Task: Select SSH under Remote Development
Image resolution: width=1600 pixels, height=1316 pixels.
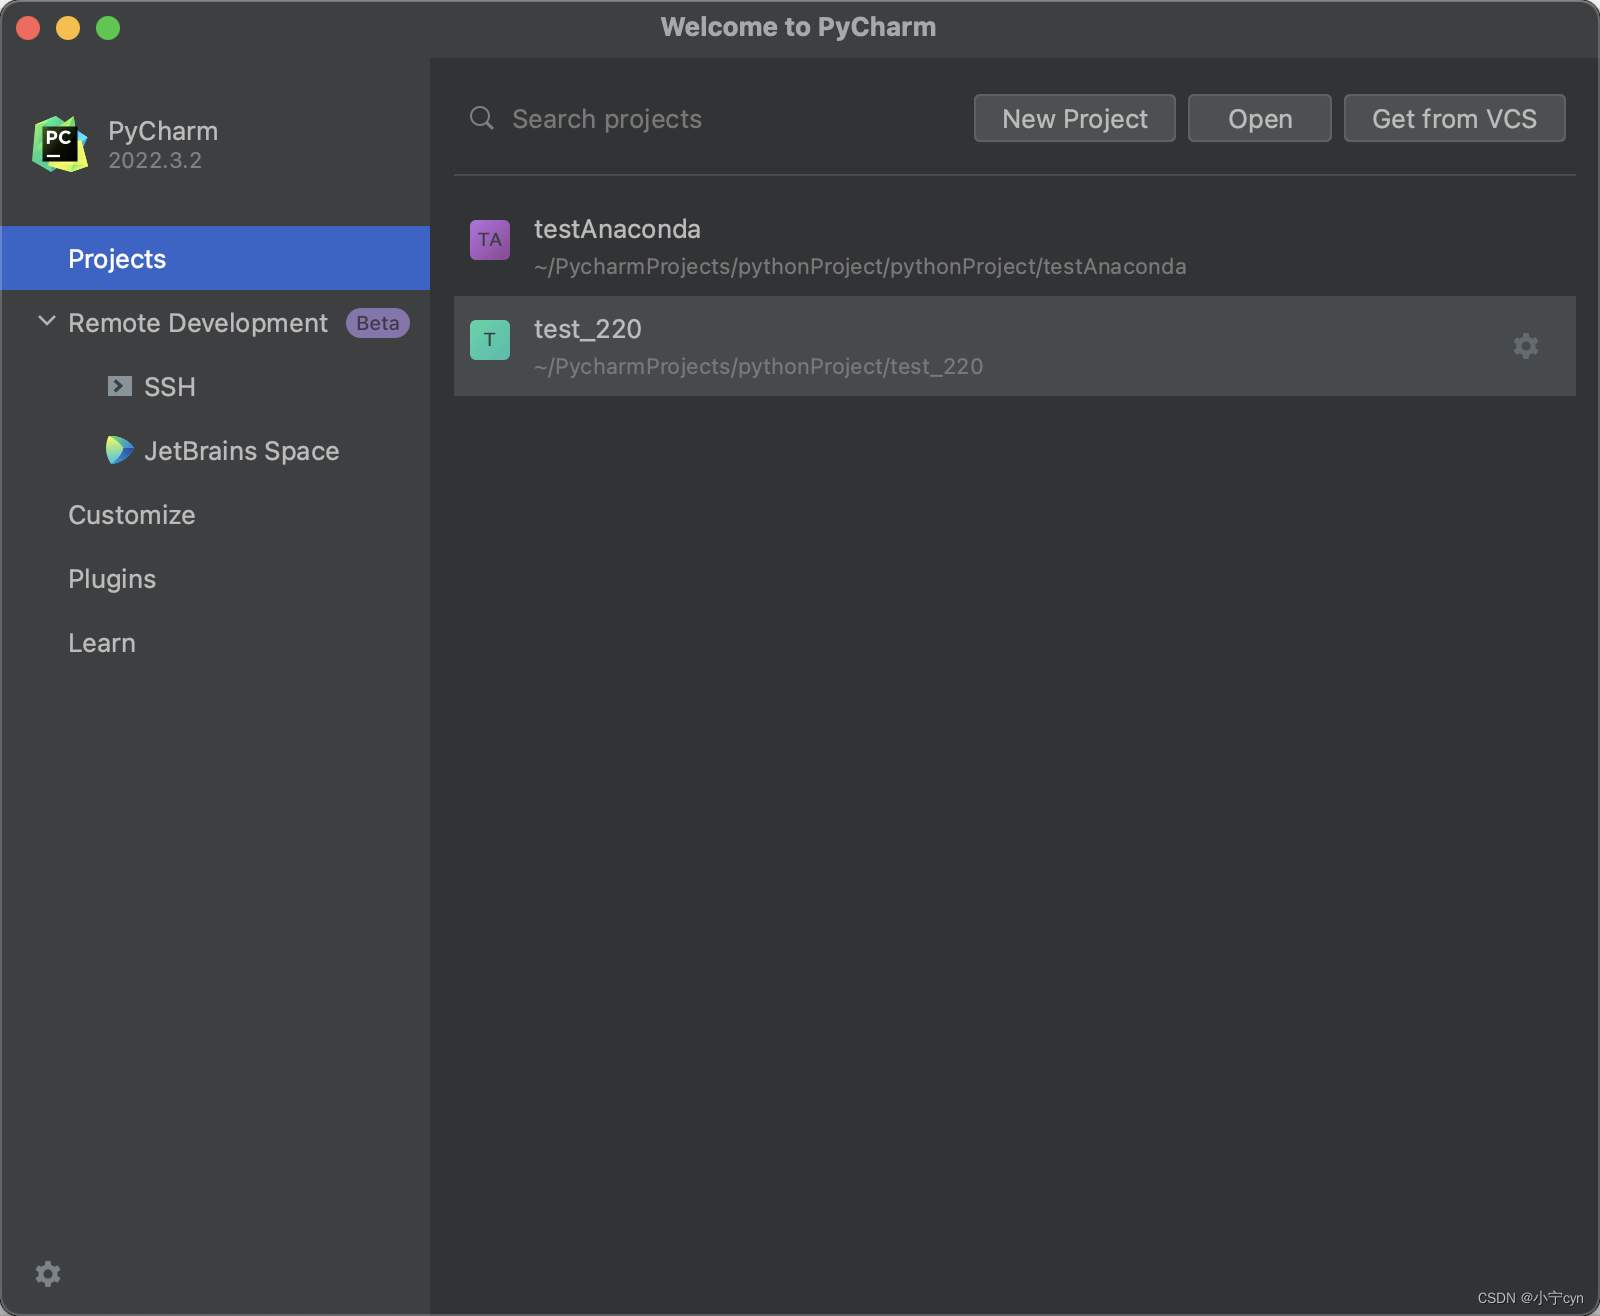Action: click(215, 387)
